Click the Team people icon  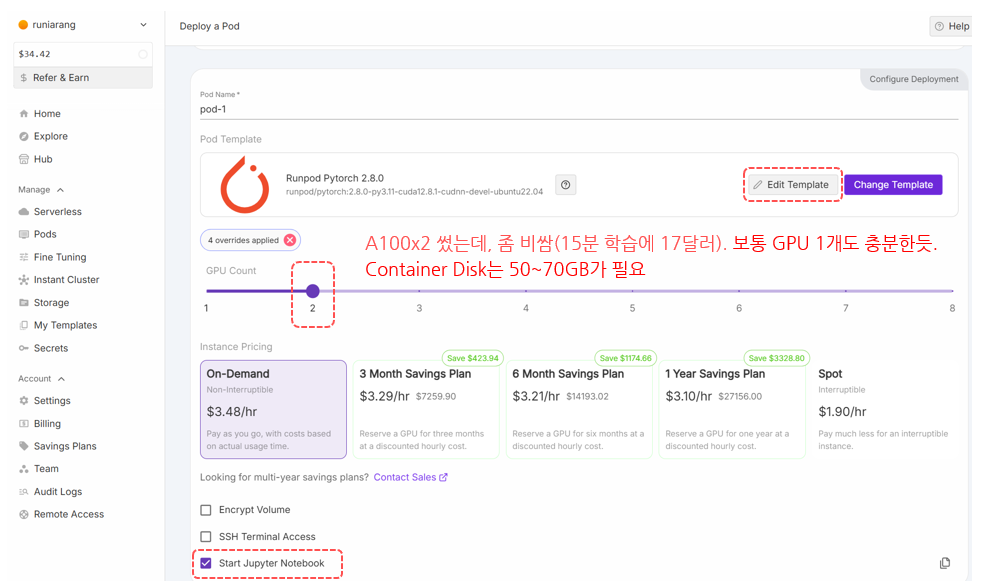24,468
